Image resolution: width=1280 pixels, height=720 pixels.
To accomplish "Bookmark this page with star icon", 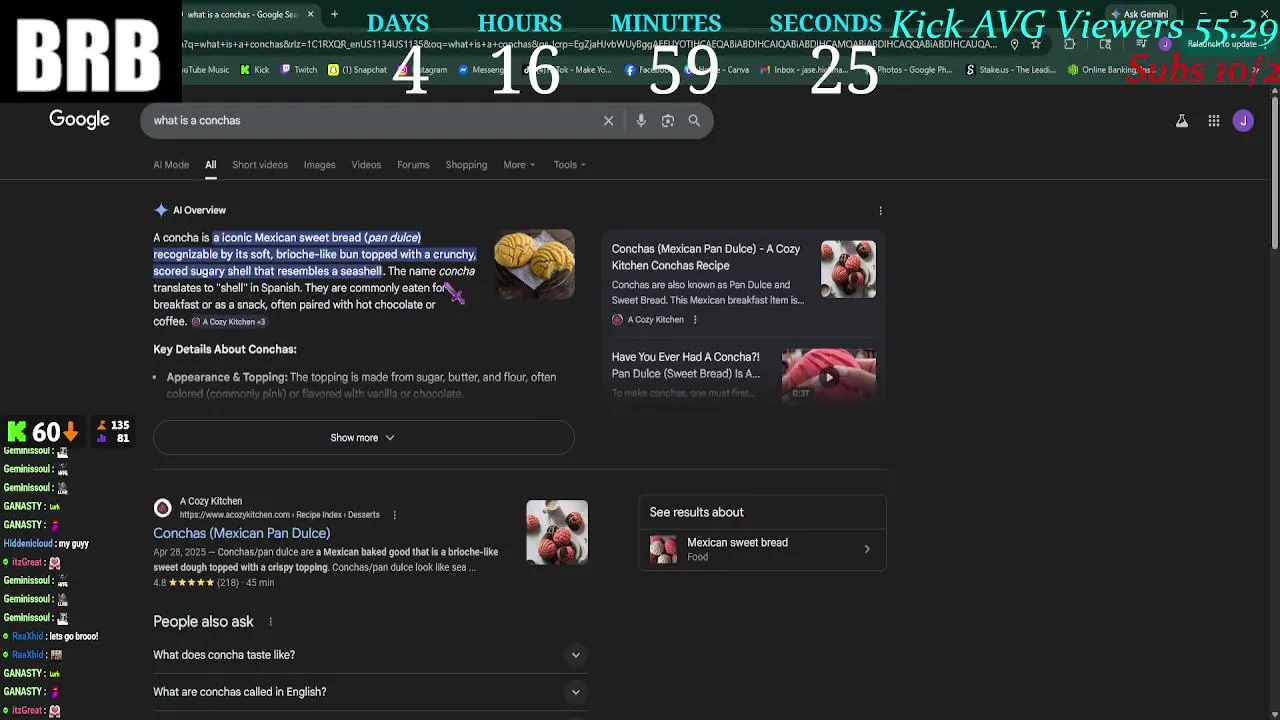I will [1036, 44].
